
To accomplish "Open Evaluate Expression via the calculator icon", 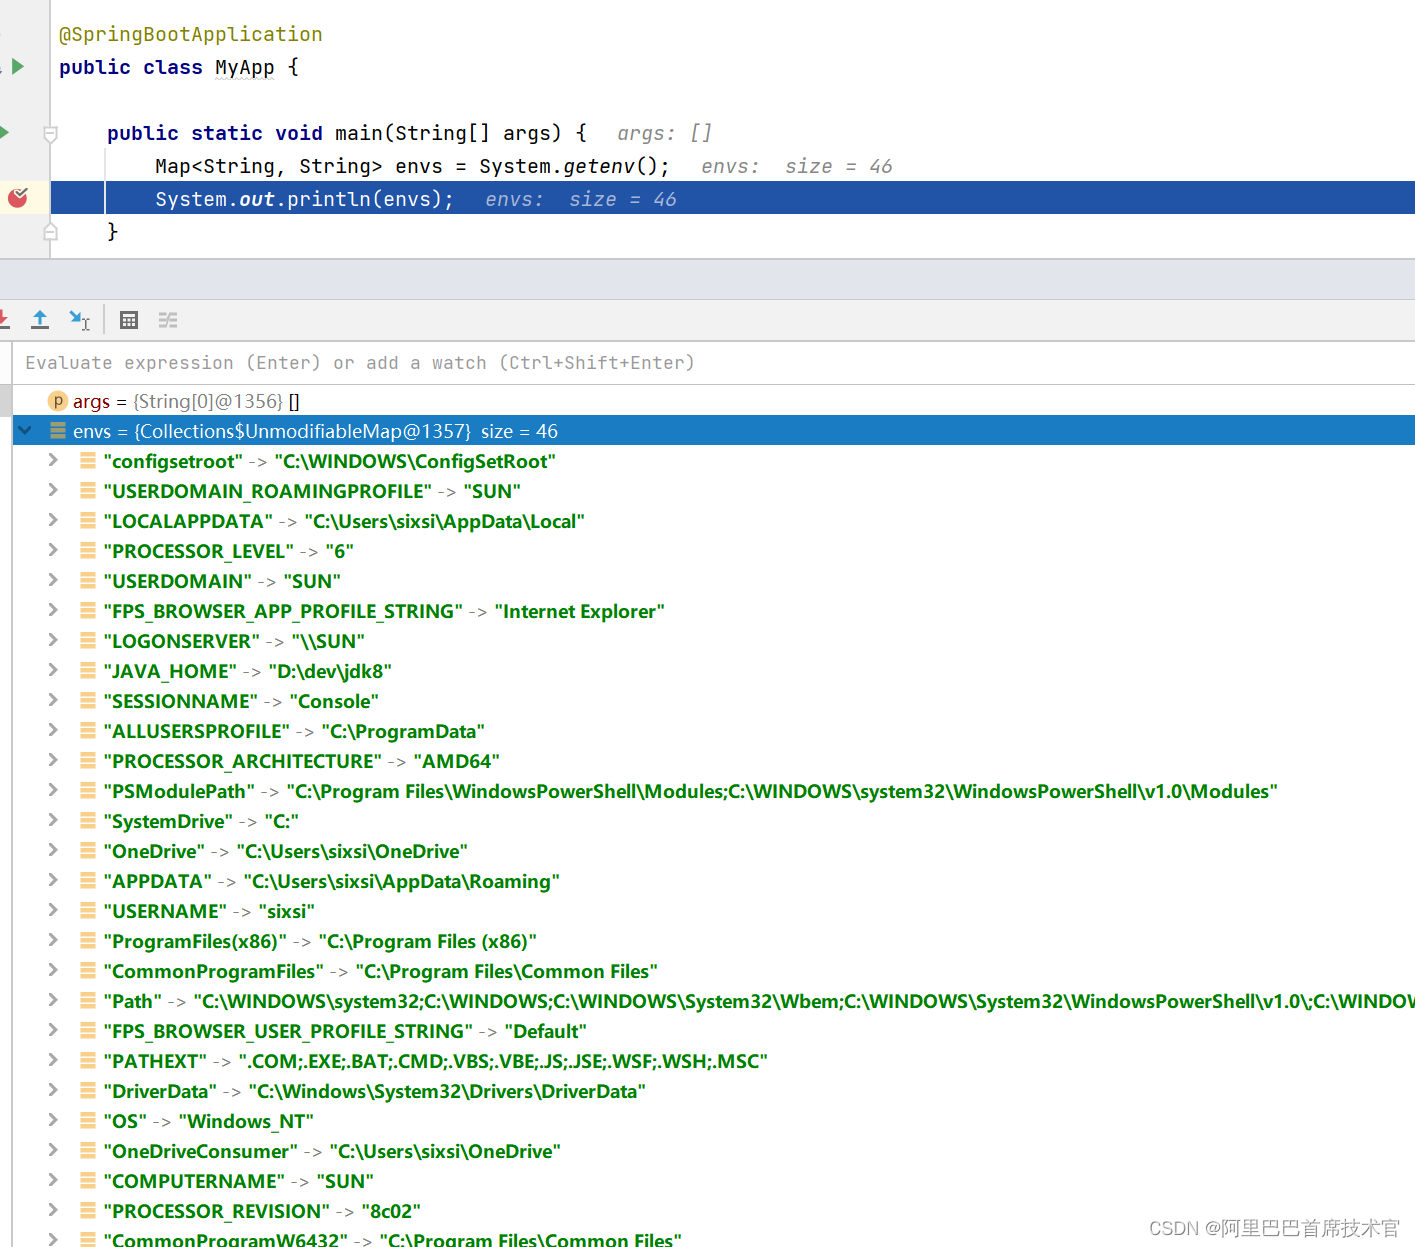I will 128,320.
